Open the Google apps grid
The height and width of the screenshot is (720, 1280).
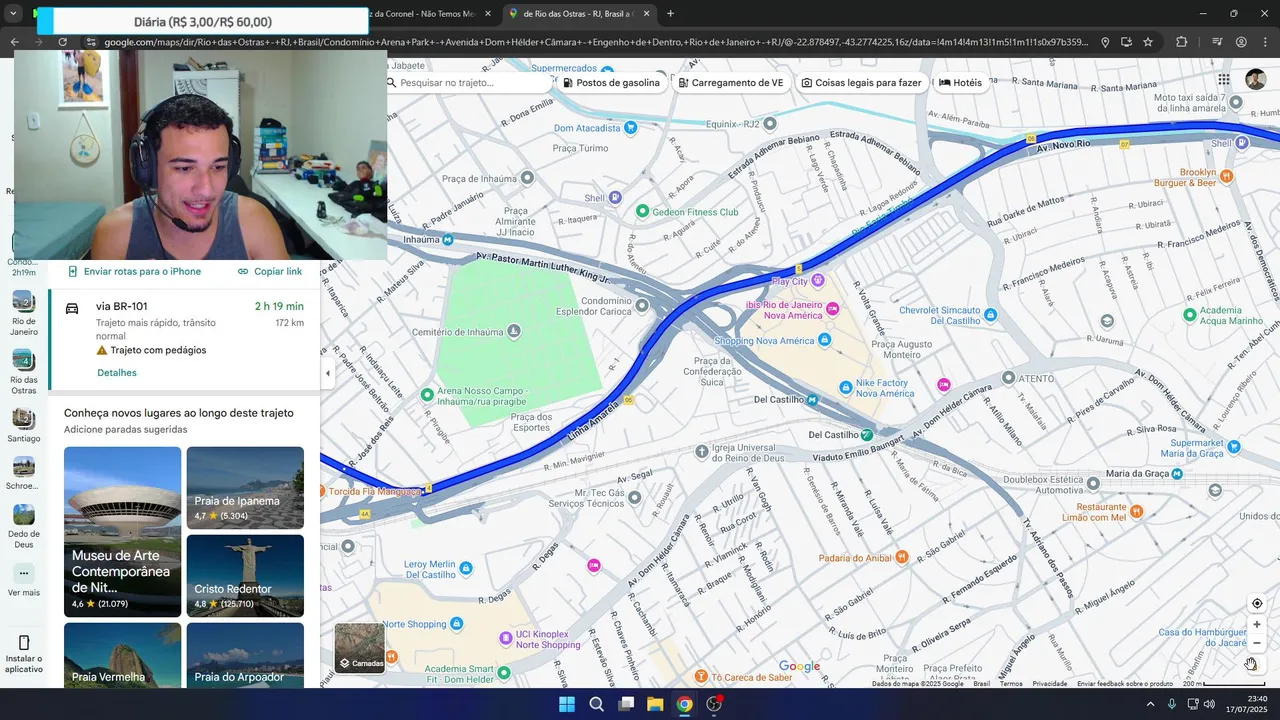[x=1224, y=80]
